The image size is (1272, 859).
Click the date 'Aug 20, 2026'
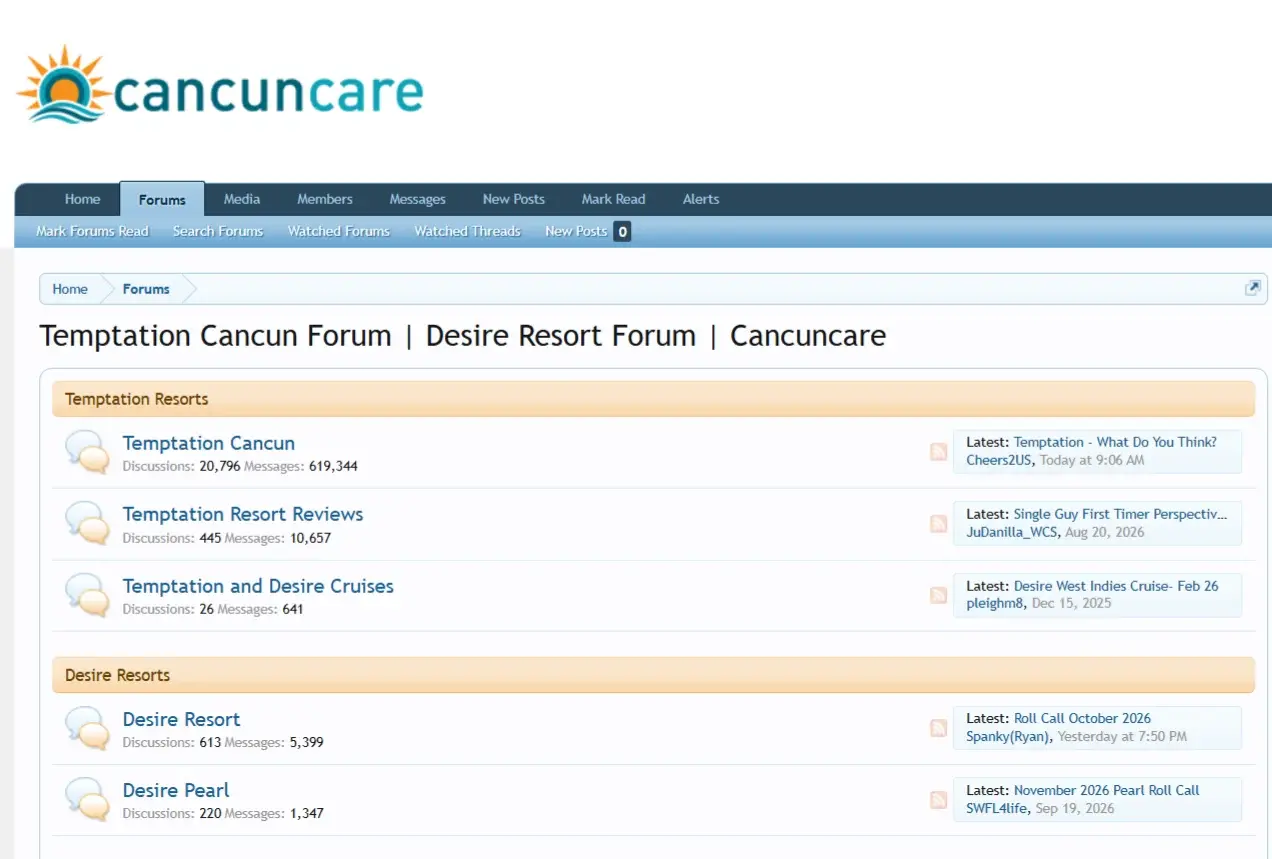(1105, 532)
